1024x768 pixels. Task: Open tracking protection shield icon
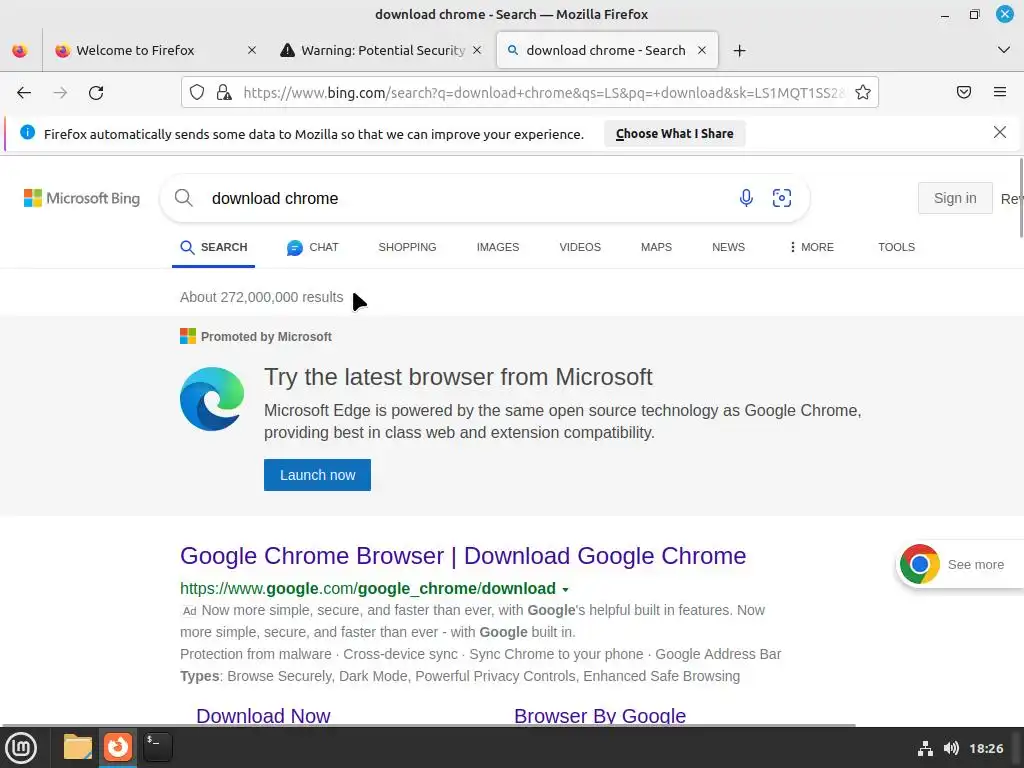(197, 92)
